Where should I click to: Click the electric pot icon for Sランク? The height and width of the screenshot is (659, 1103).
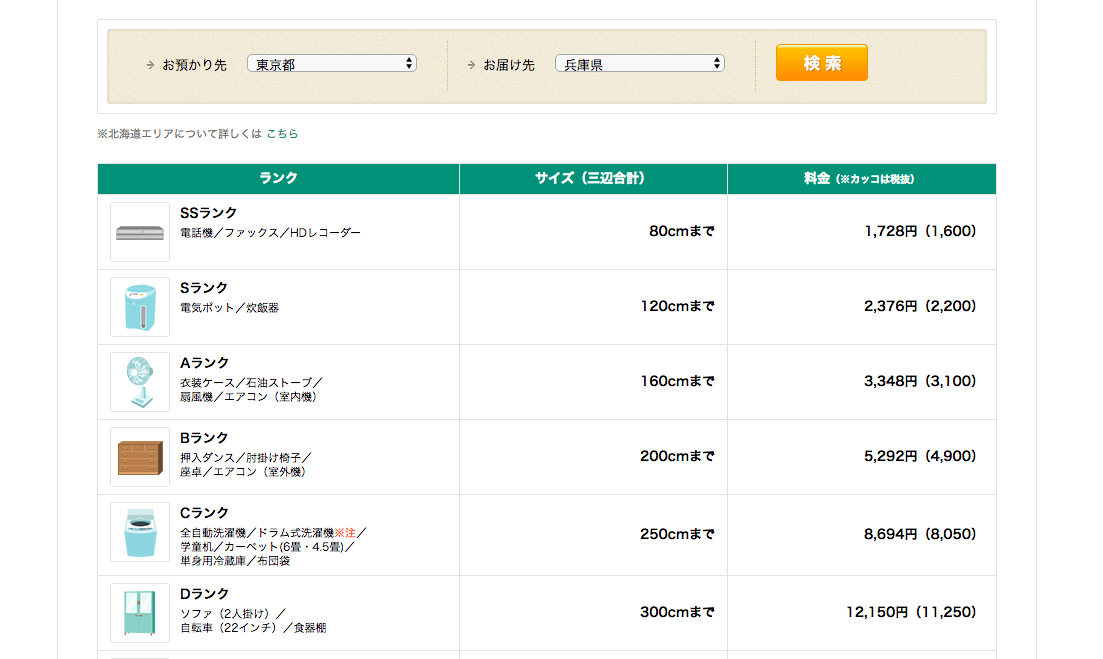pyautogui.click(x=140, y=307)
